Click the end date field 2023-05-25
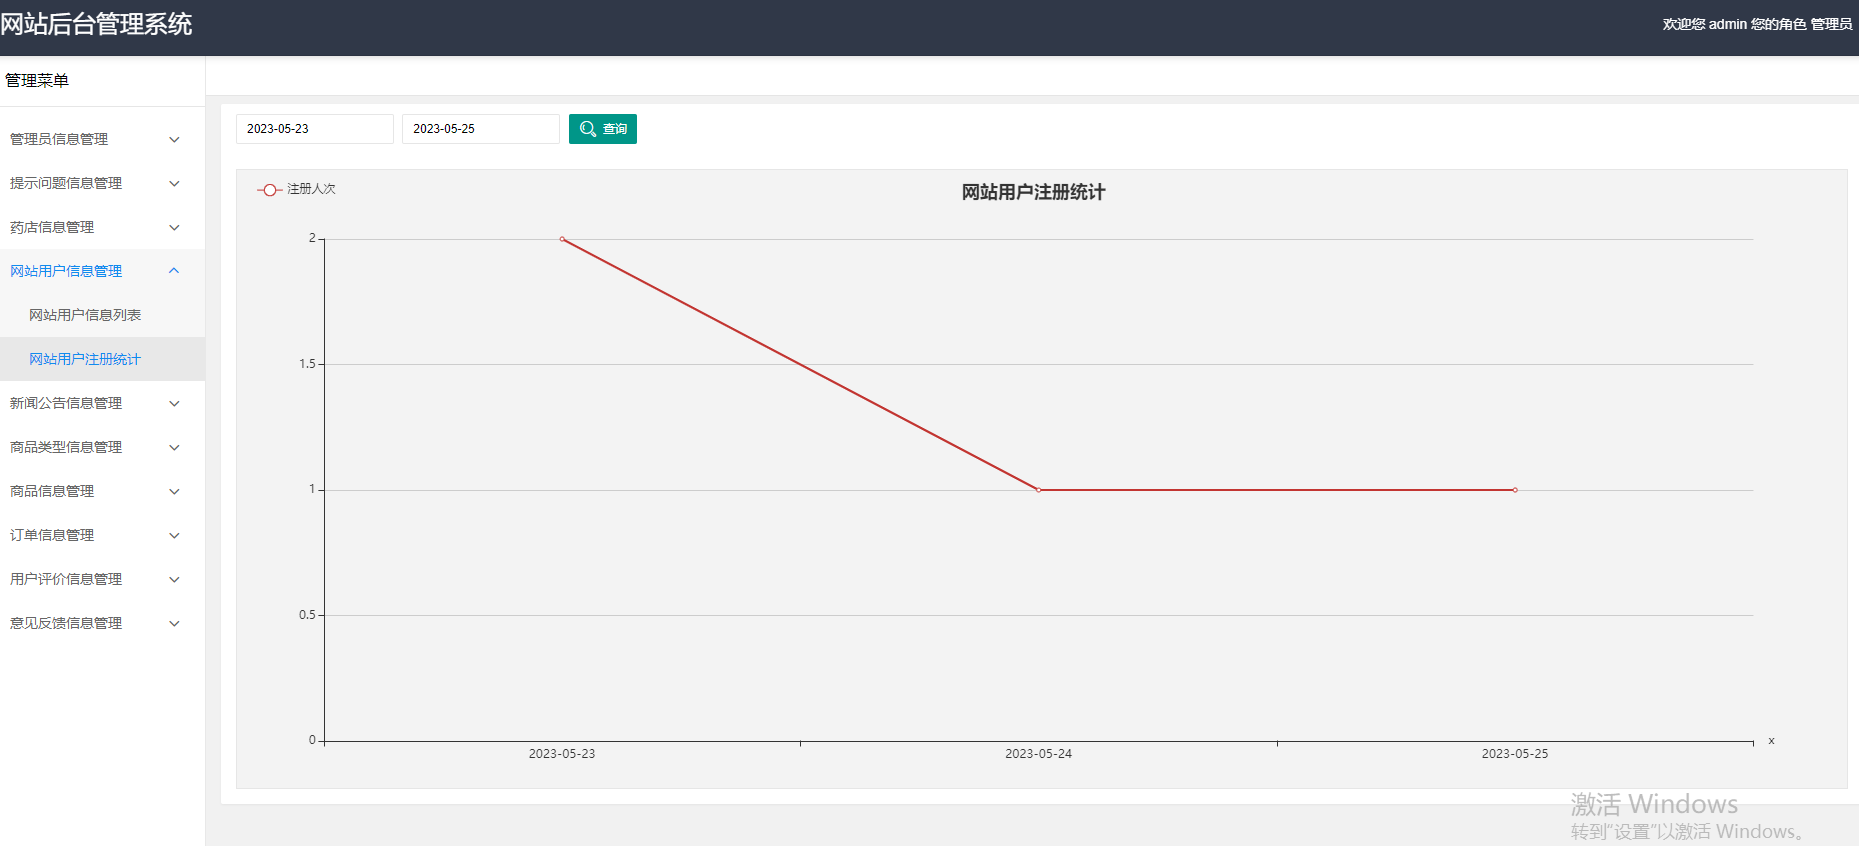This screenshot has width=1859, height=846. (x=481, y=129)
